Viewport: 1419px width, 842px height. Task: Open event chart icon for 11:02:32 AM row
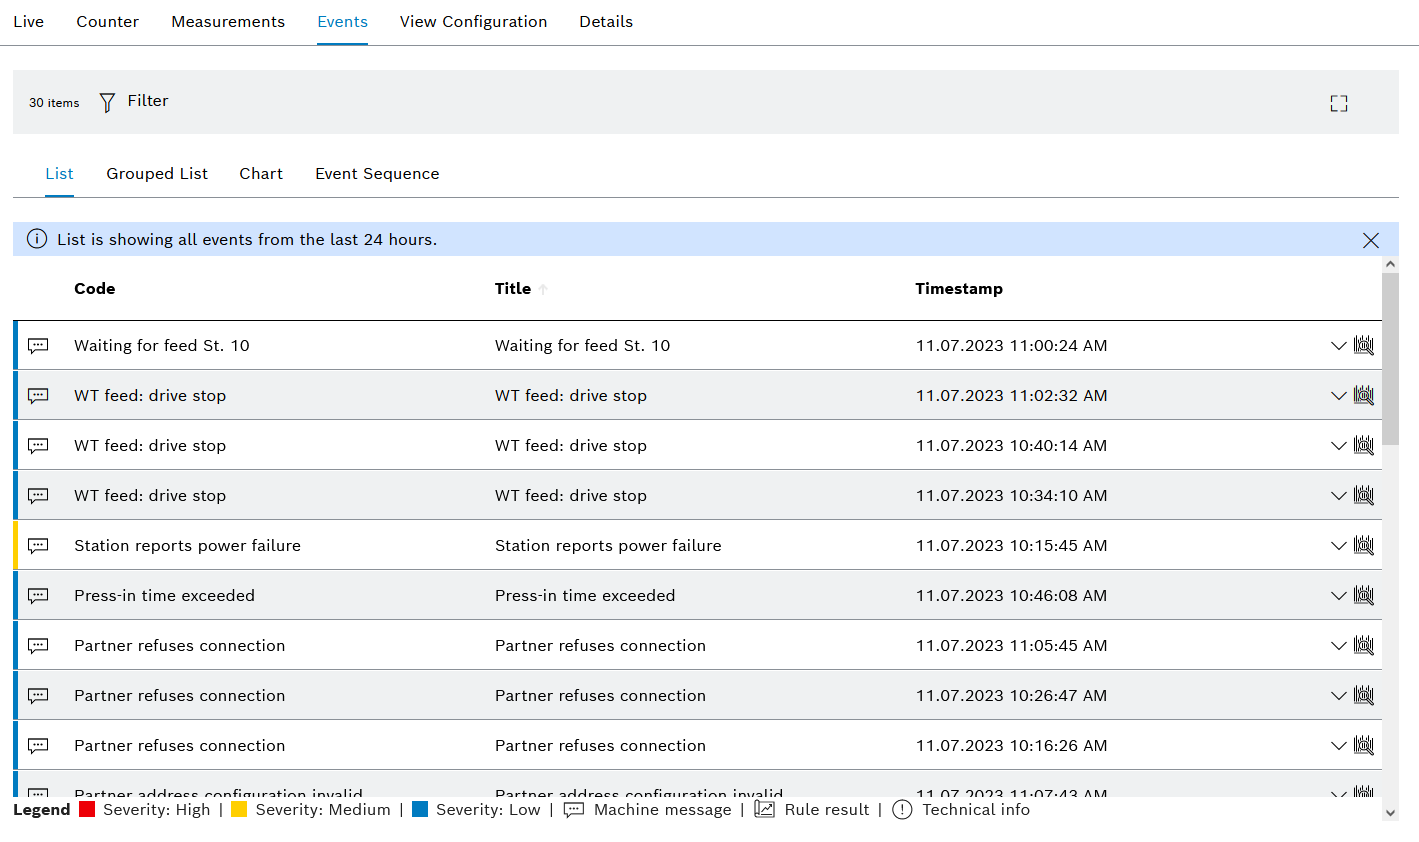click(1364, 395)
